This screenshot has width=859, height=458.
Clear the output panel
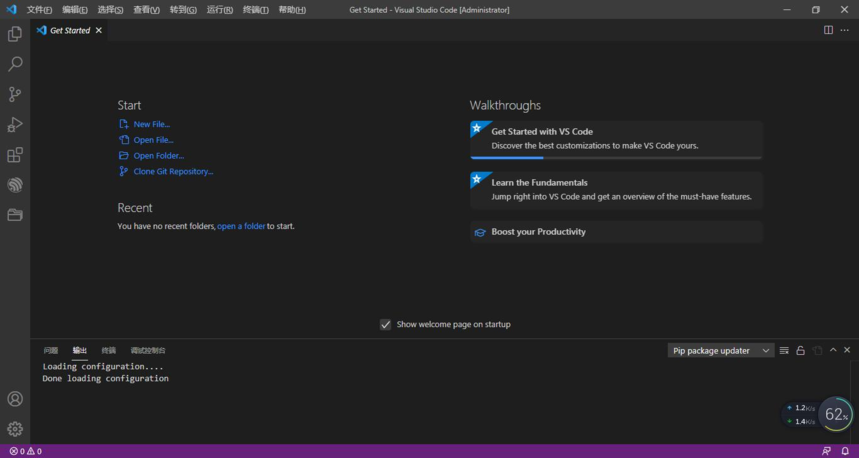784,351
